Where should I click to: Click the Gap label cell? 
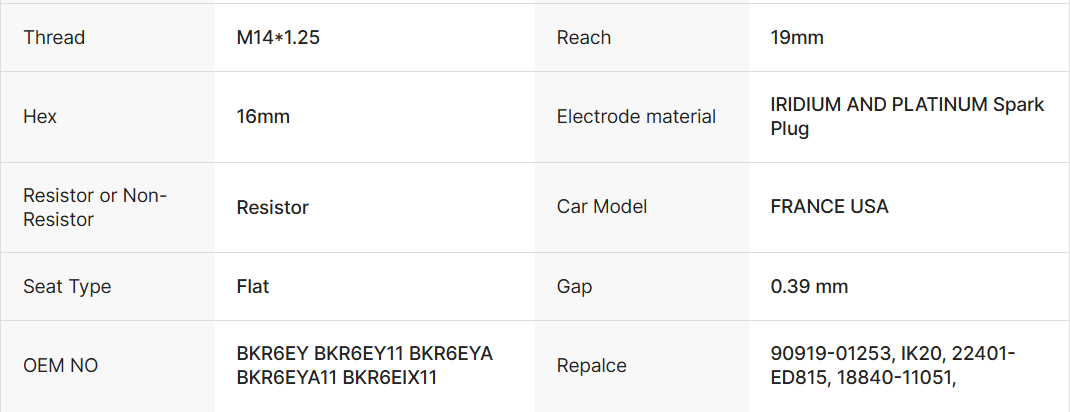tap(574, 287)
